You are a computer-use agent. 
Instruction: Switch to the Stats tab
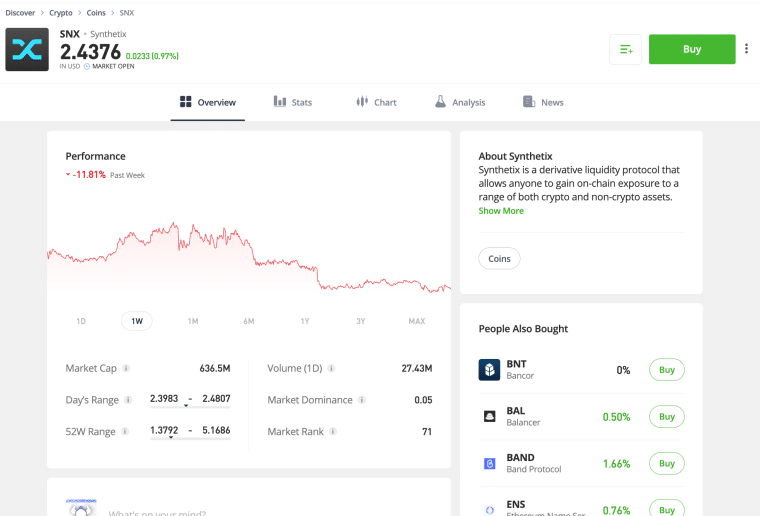pos(293,102)
